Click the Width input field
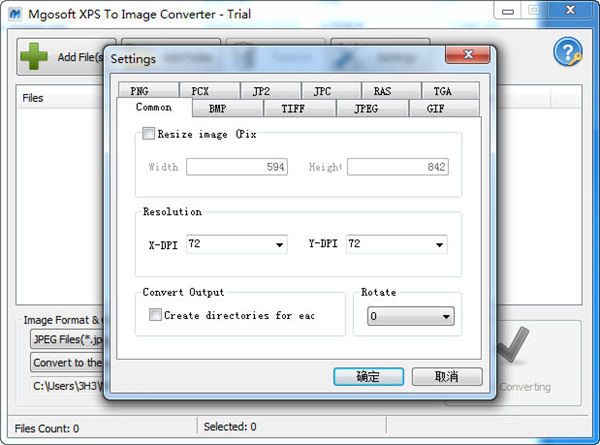This screenshot has width=600, height=445. click(x=237, y=167)
